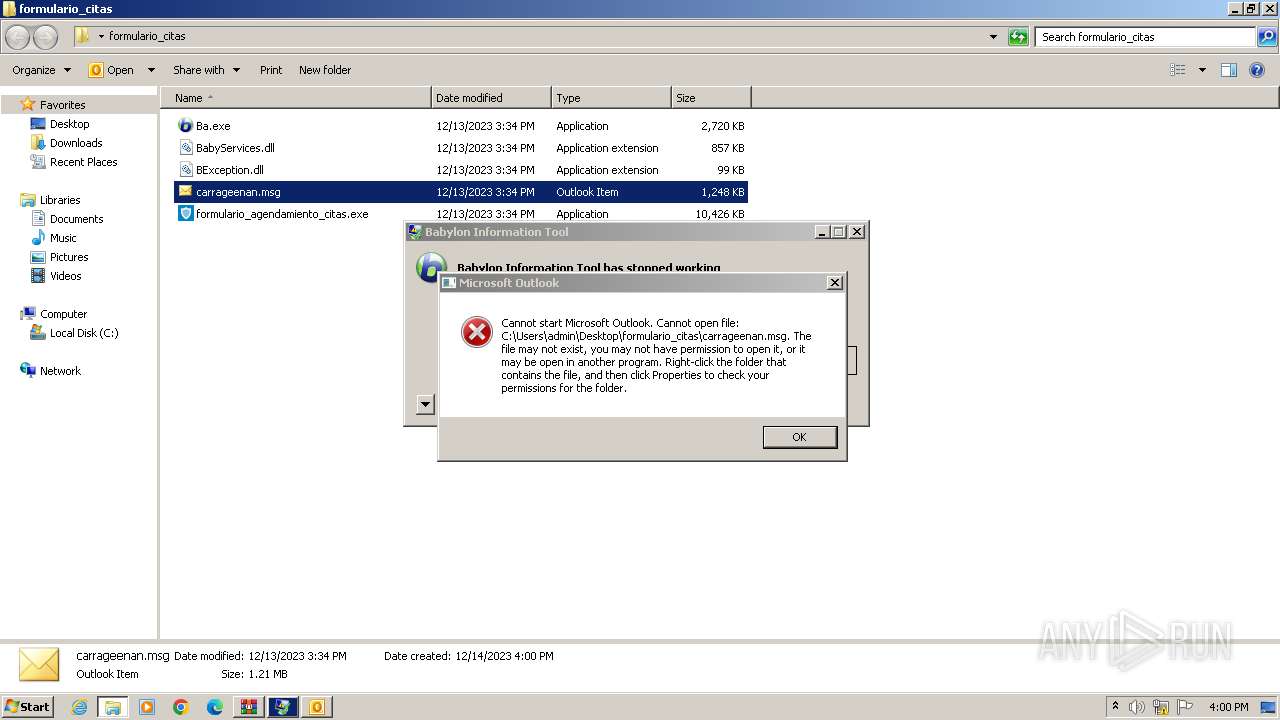Launch Microsoft Edge from taskbar
This screenshot has width=1280, height=720.
pyautogui.click(x=215, y=707)
